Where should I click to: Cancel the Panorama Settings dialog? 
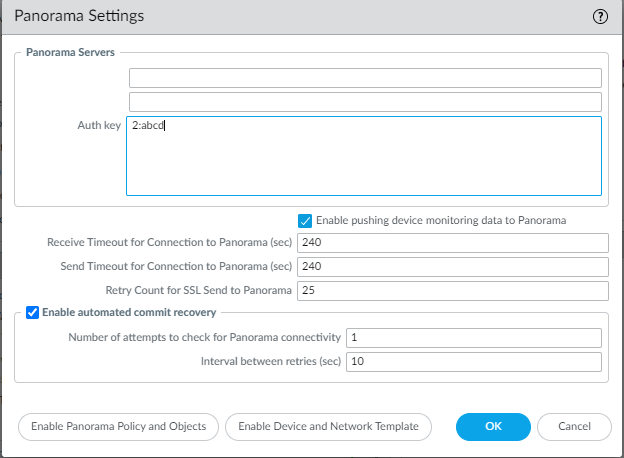[574, 426]
